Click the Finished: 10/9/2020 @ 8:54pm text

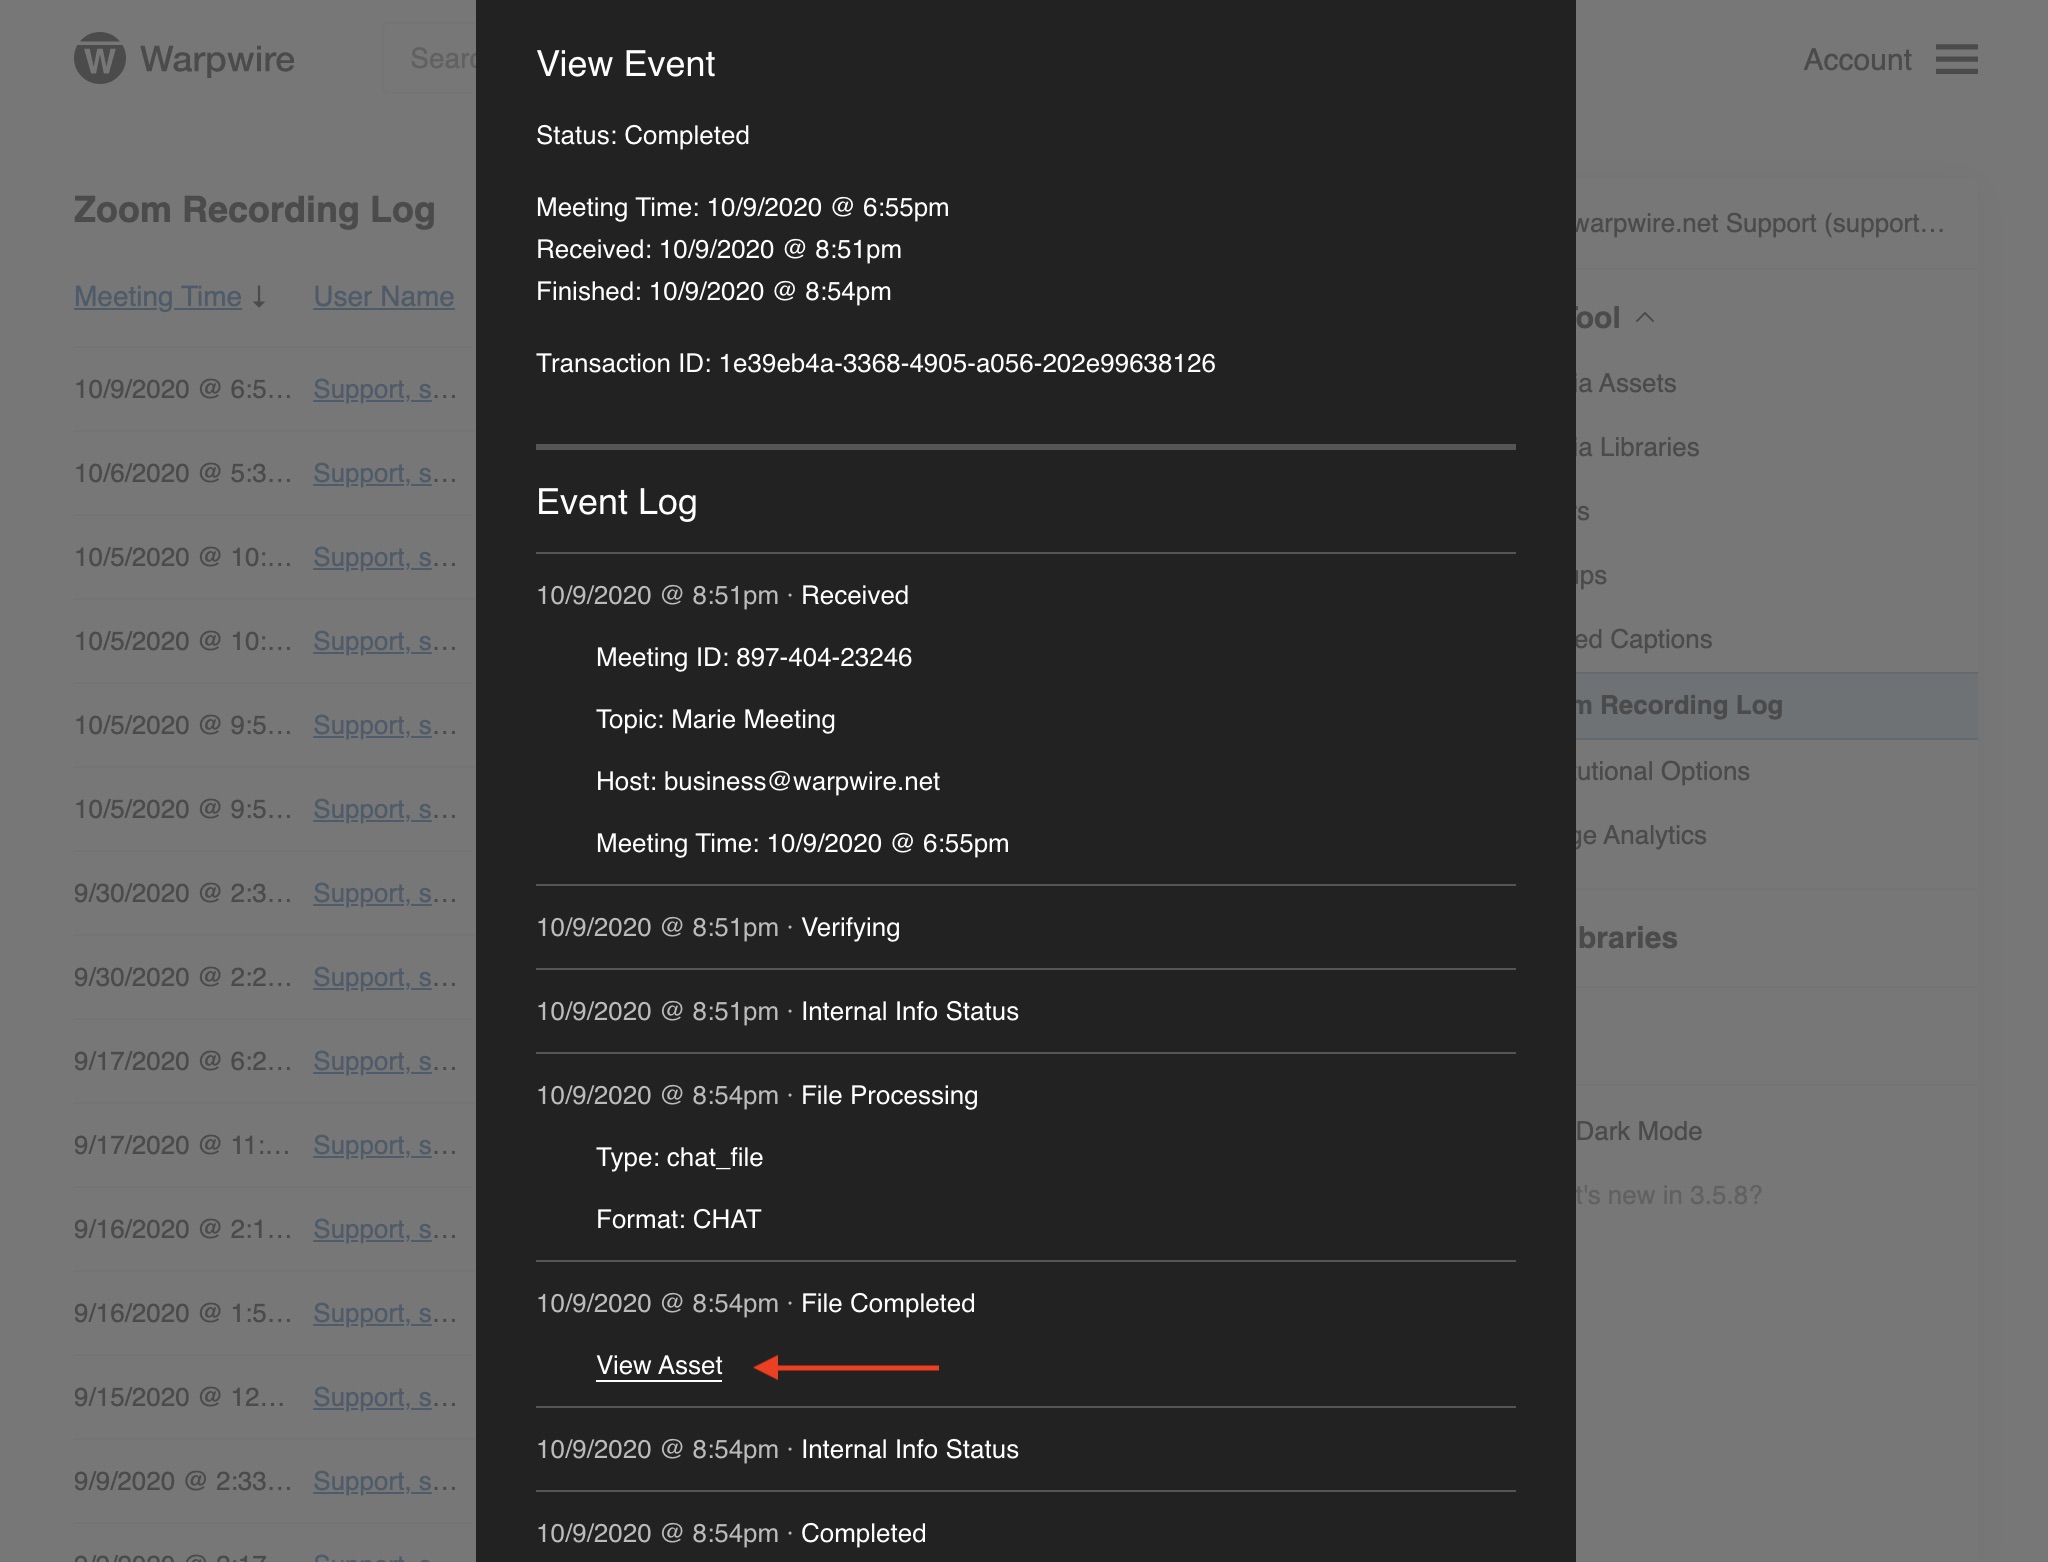tap(714, 291)
